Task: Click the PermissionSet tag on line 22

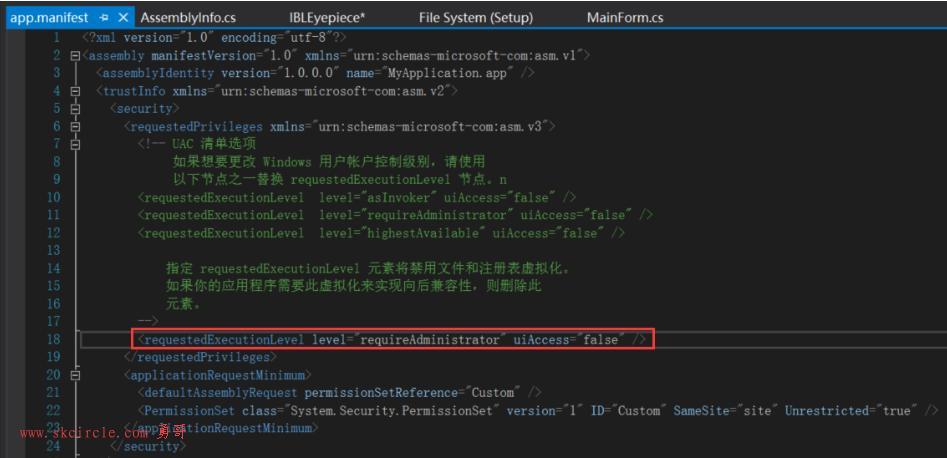Action: 190,411
